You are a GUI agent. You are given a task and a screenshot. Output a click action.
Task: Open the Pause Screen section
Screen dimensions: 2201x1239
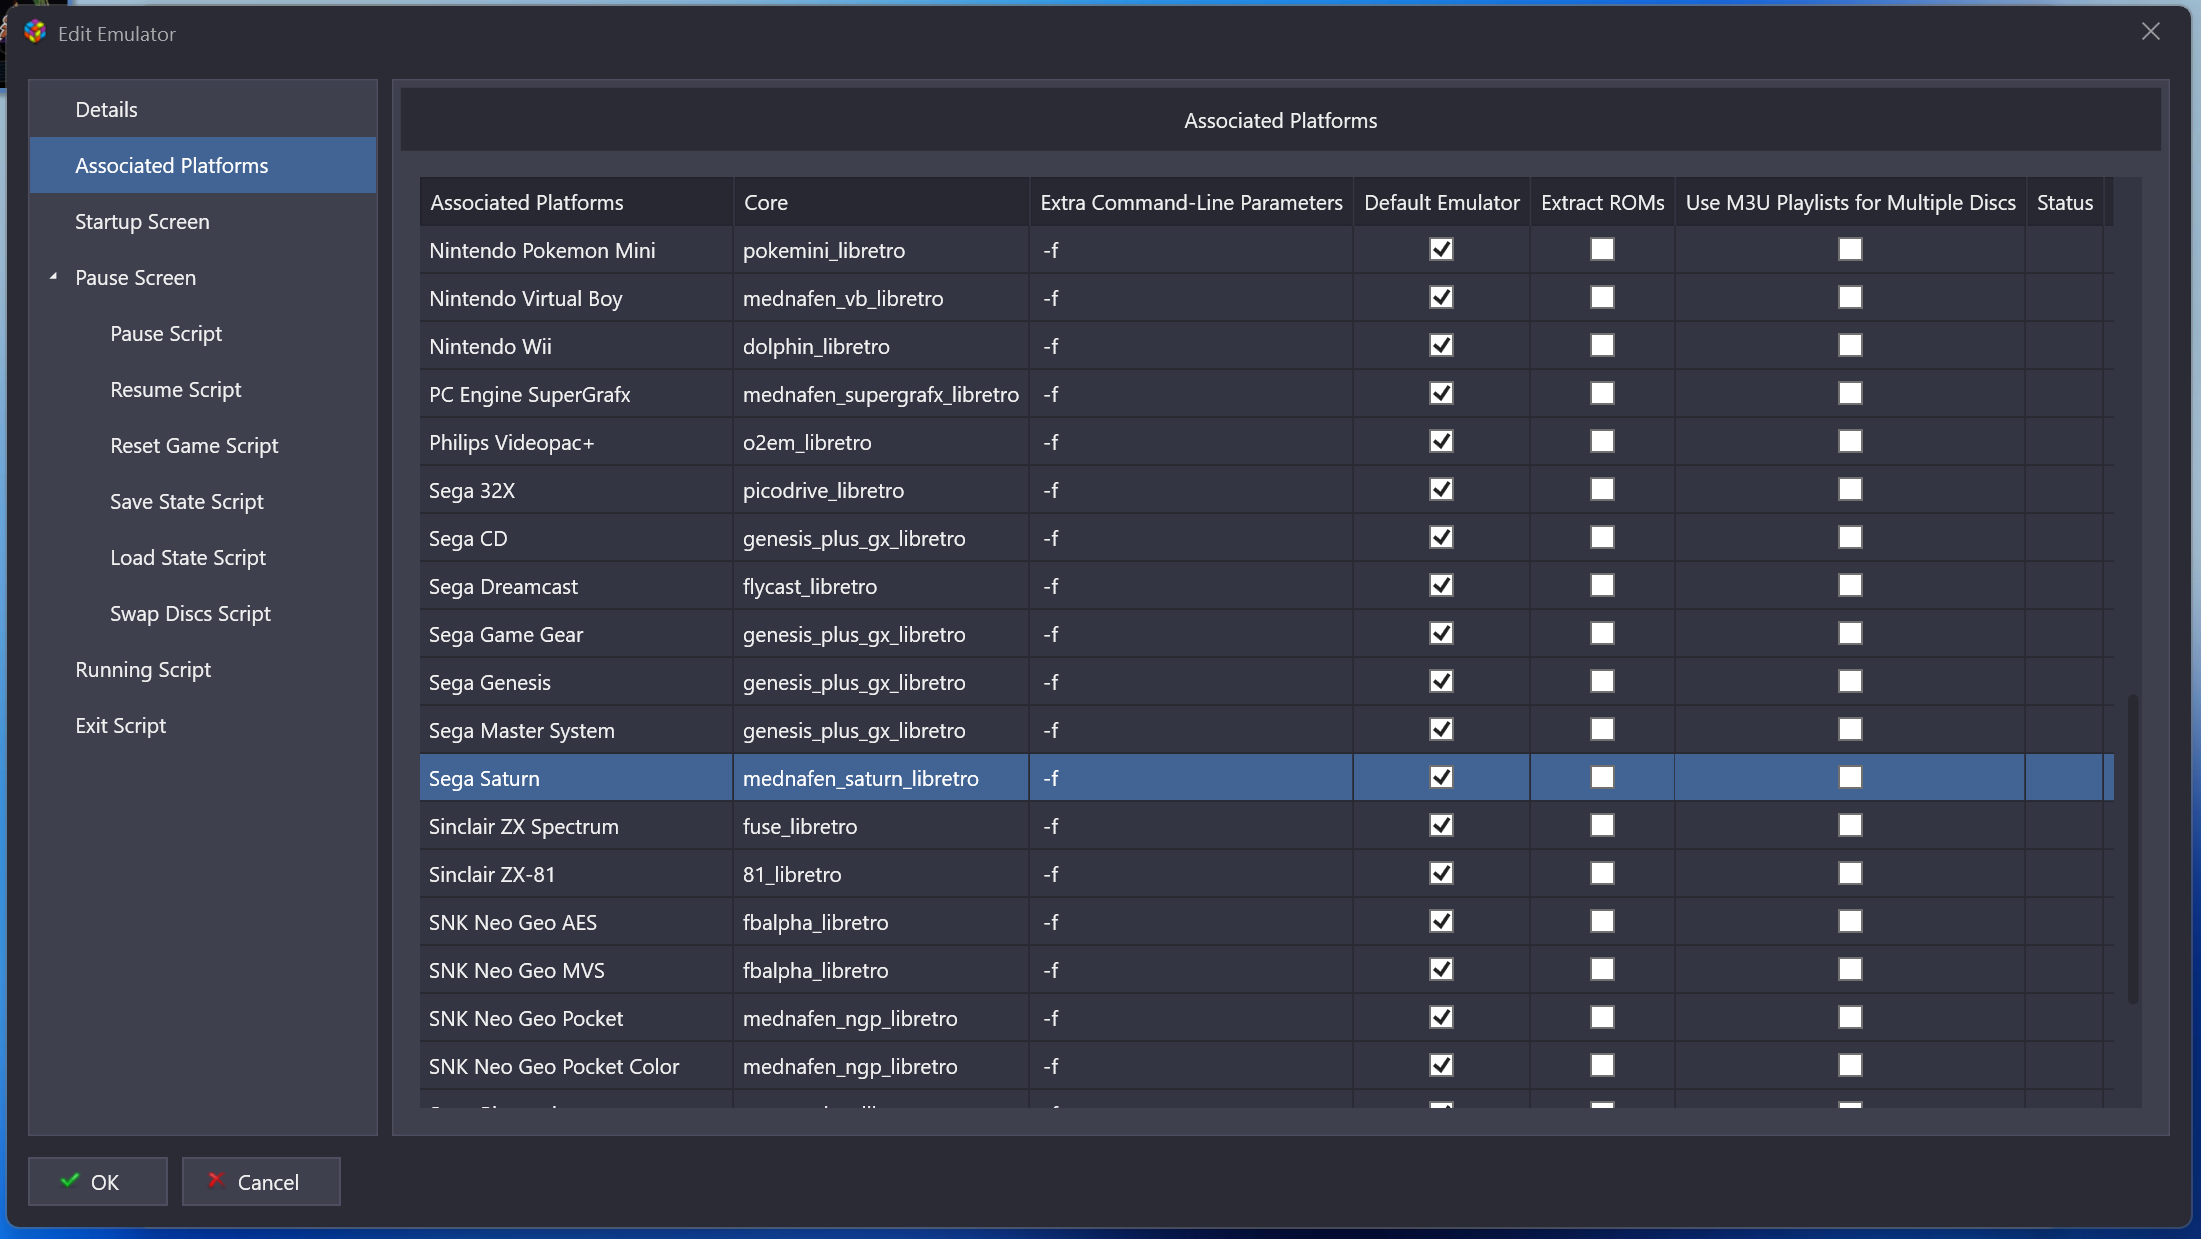pyautogui.click(x=203, y=277)
